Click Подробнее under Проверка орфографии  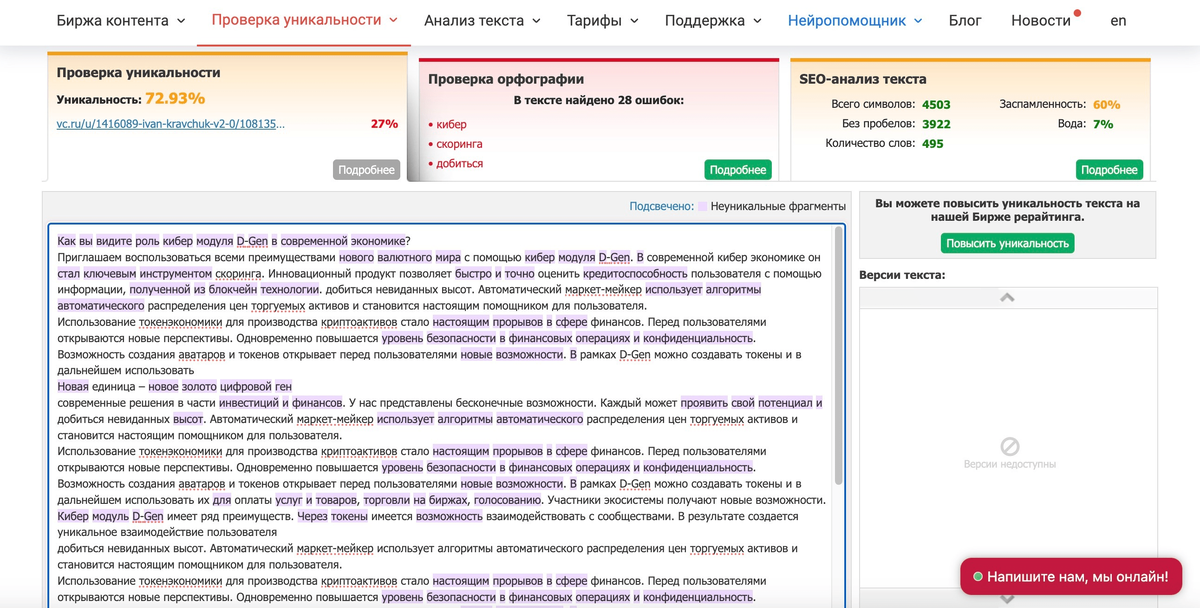738,170
